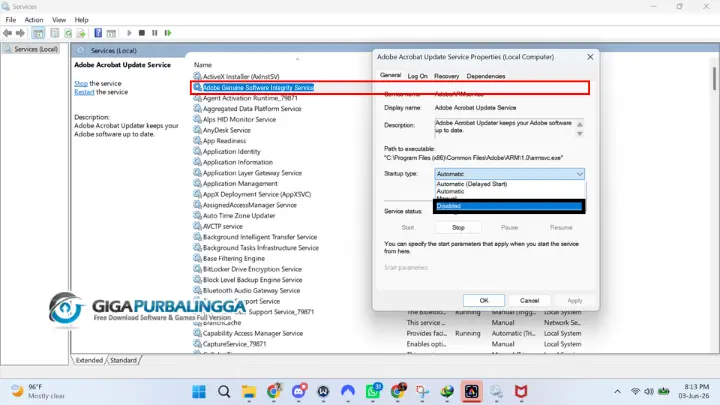Click the Restart the service link
The width and height of the screenshot is (720, 405).
[x=84, y=92]
